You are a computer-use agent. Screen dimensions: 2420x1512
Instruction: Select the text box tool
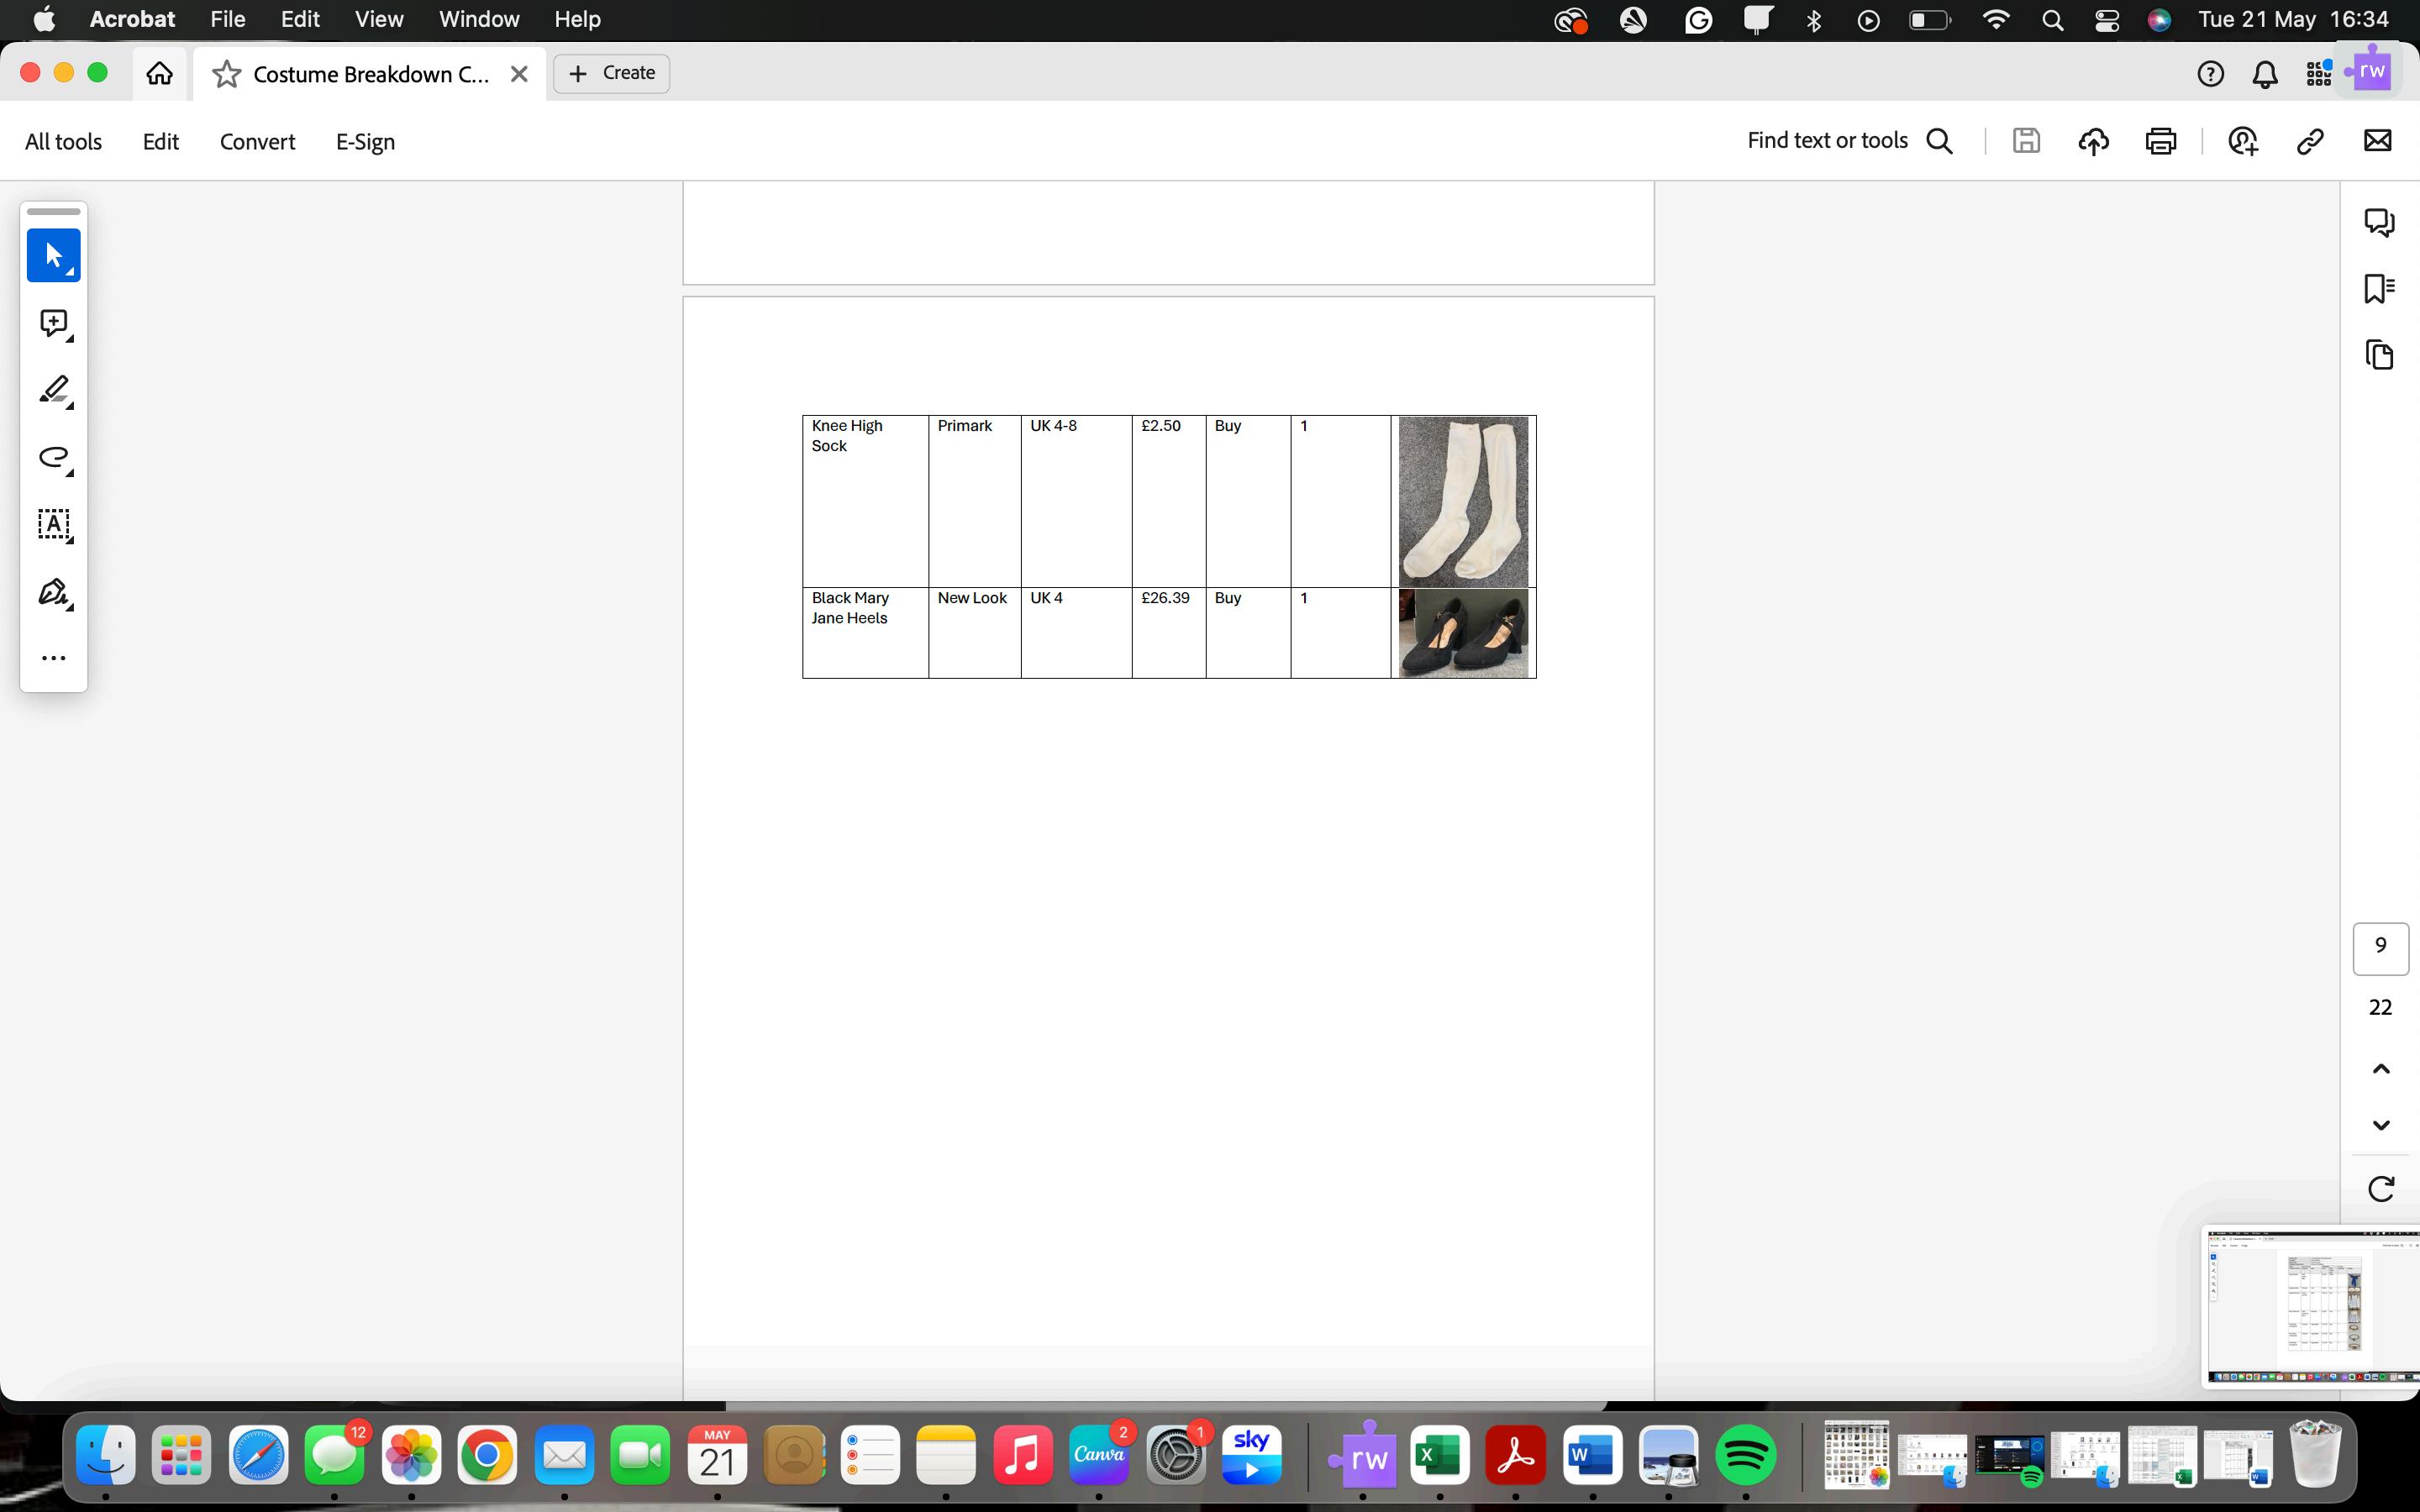[x=53, y=524]
